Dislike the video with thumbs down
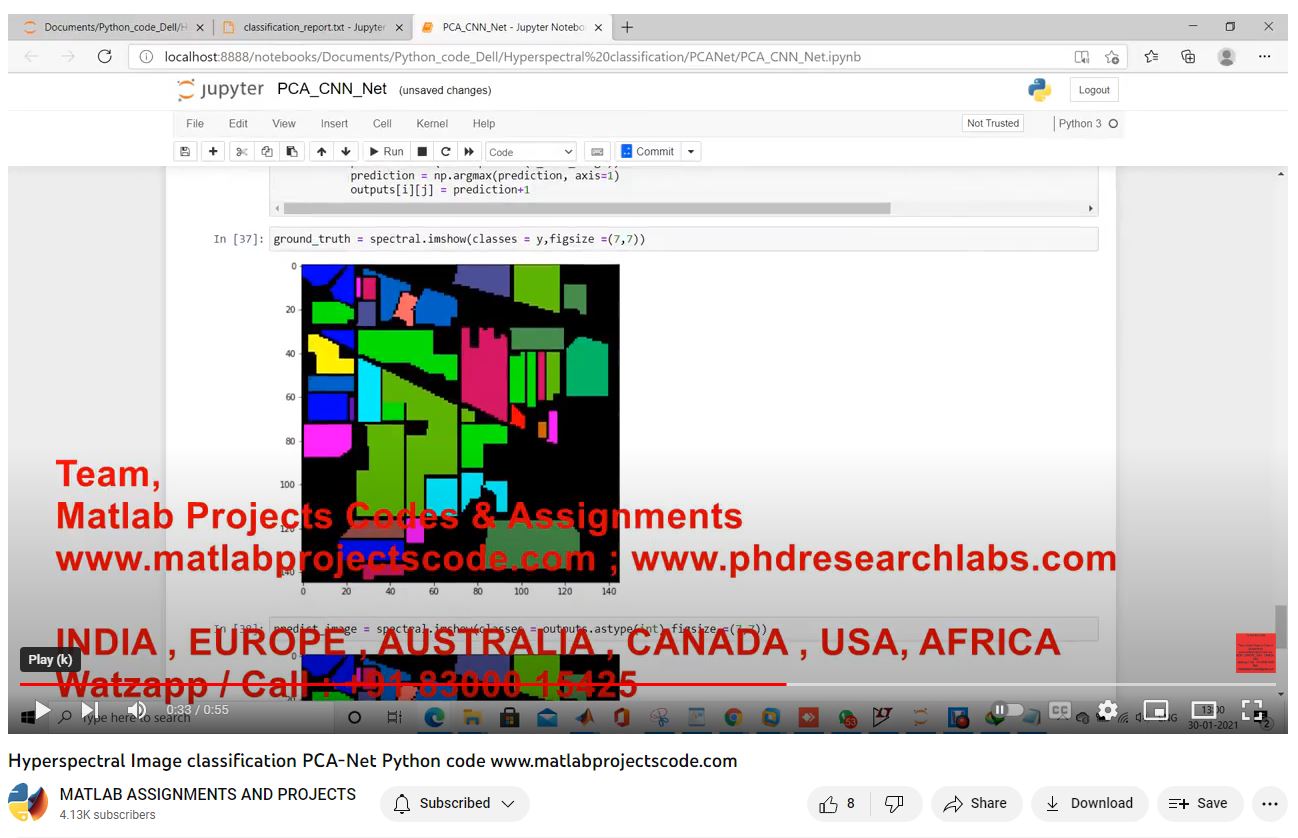The height and width of the screenshot is (838, 1298). click(x=894, y=803)
